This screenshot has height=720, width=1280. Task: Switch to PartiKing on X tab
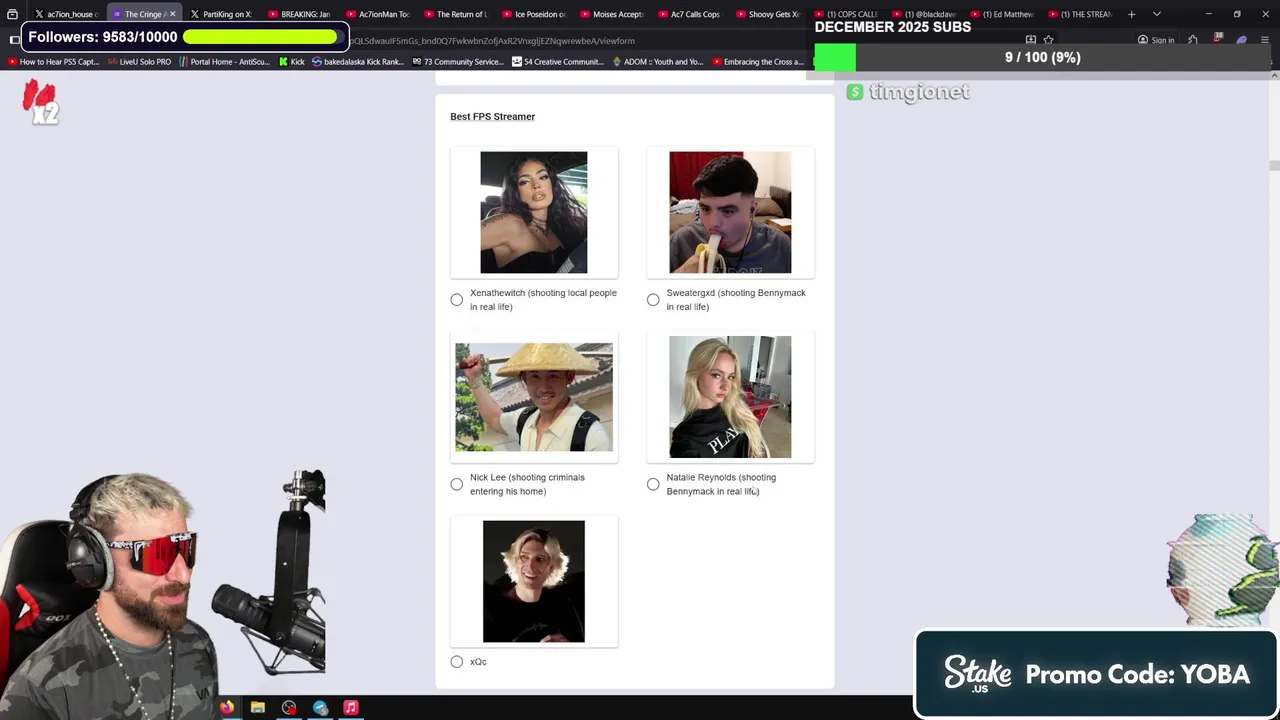(222, 14)
